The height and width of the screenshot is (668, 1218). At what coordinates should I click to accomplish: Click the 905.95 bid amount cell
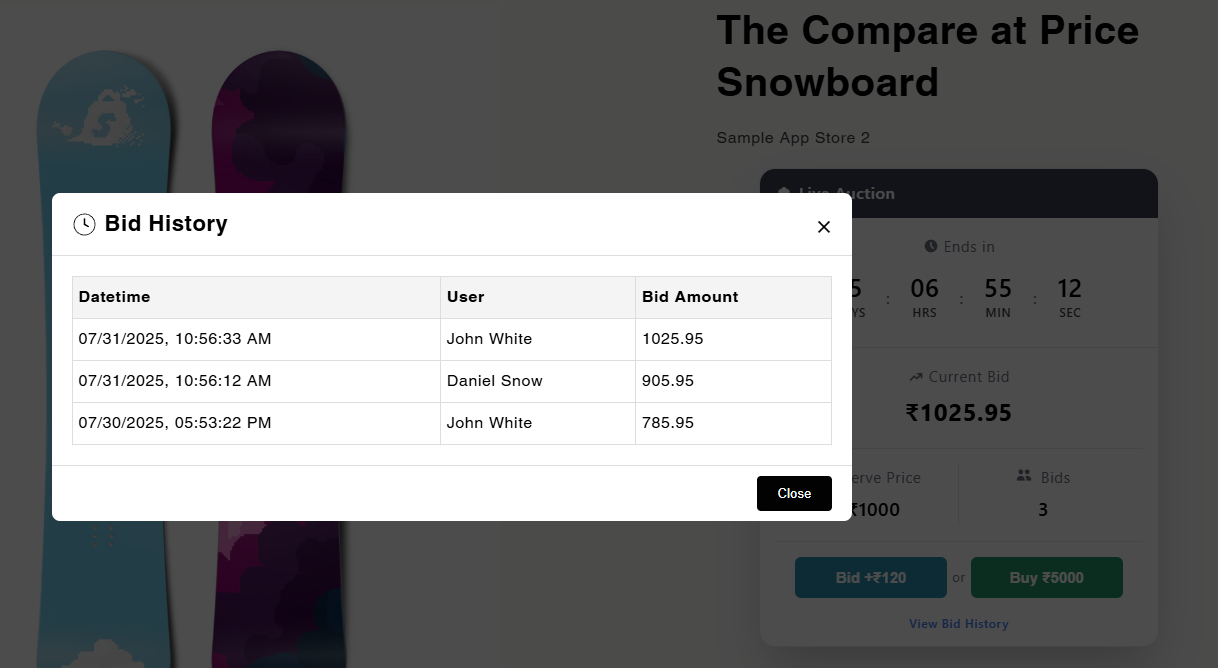[x=668, y=381]
